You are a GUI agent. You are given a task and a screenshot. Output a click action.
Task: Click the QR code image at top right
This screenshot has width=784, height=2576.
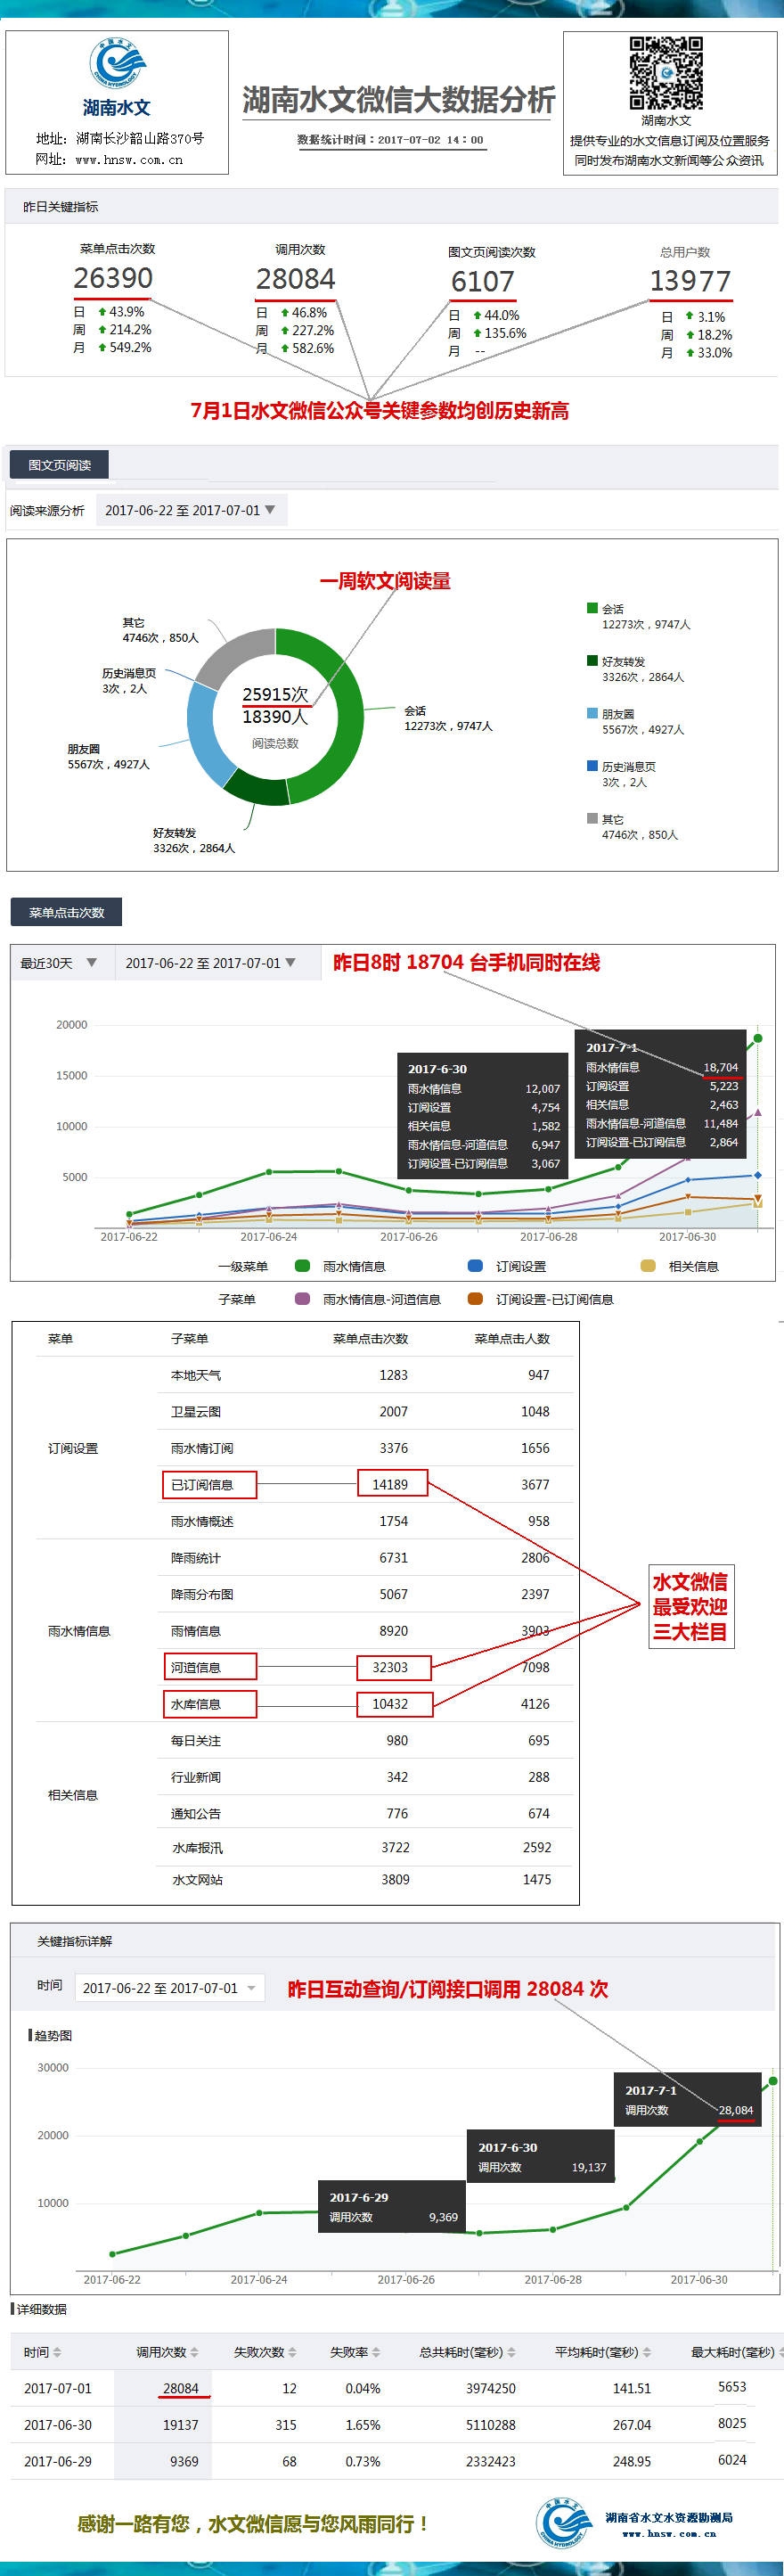(x=665, y=73)
